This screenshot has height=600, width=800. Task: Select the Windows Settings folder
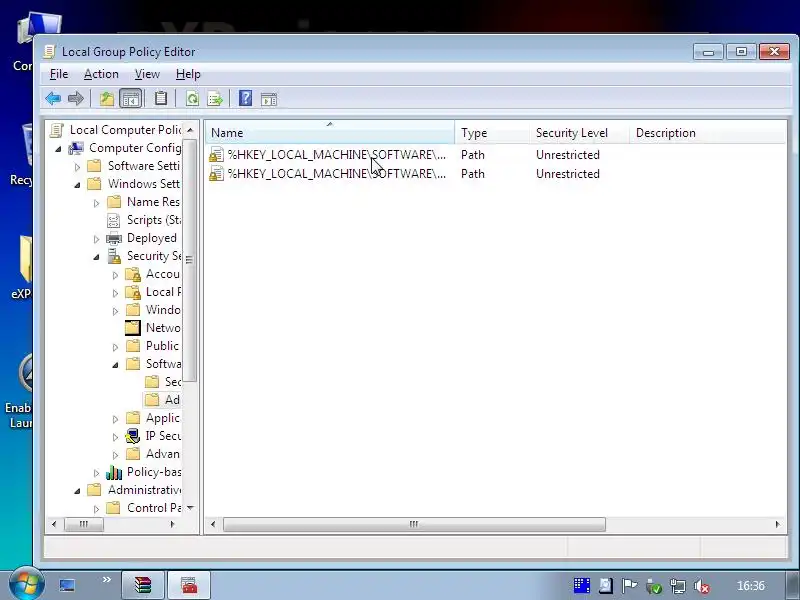(143, 184)
